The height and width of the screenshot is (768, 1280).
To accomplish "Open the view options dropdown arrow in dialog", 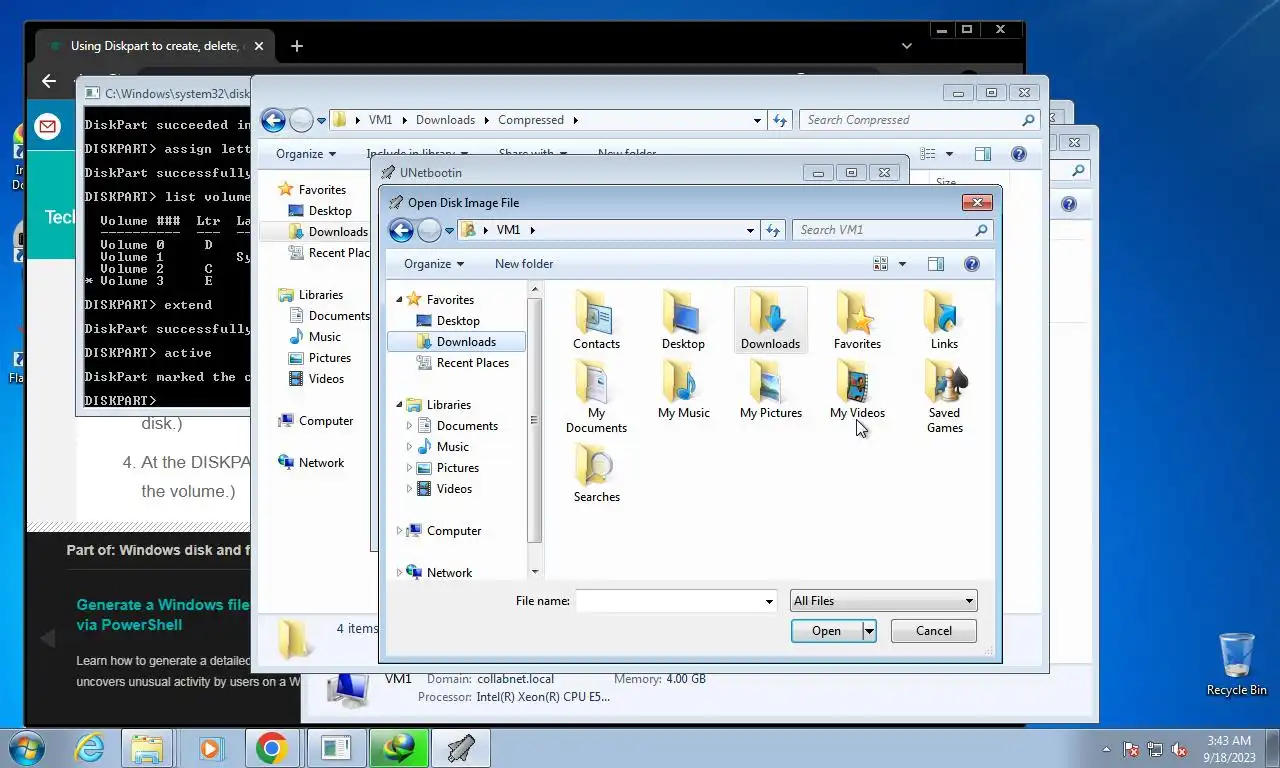I will click(902, 264).
